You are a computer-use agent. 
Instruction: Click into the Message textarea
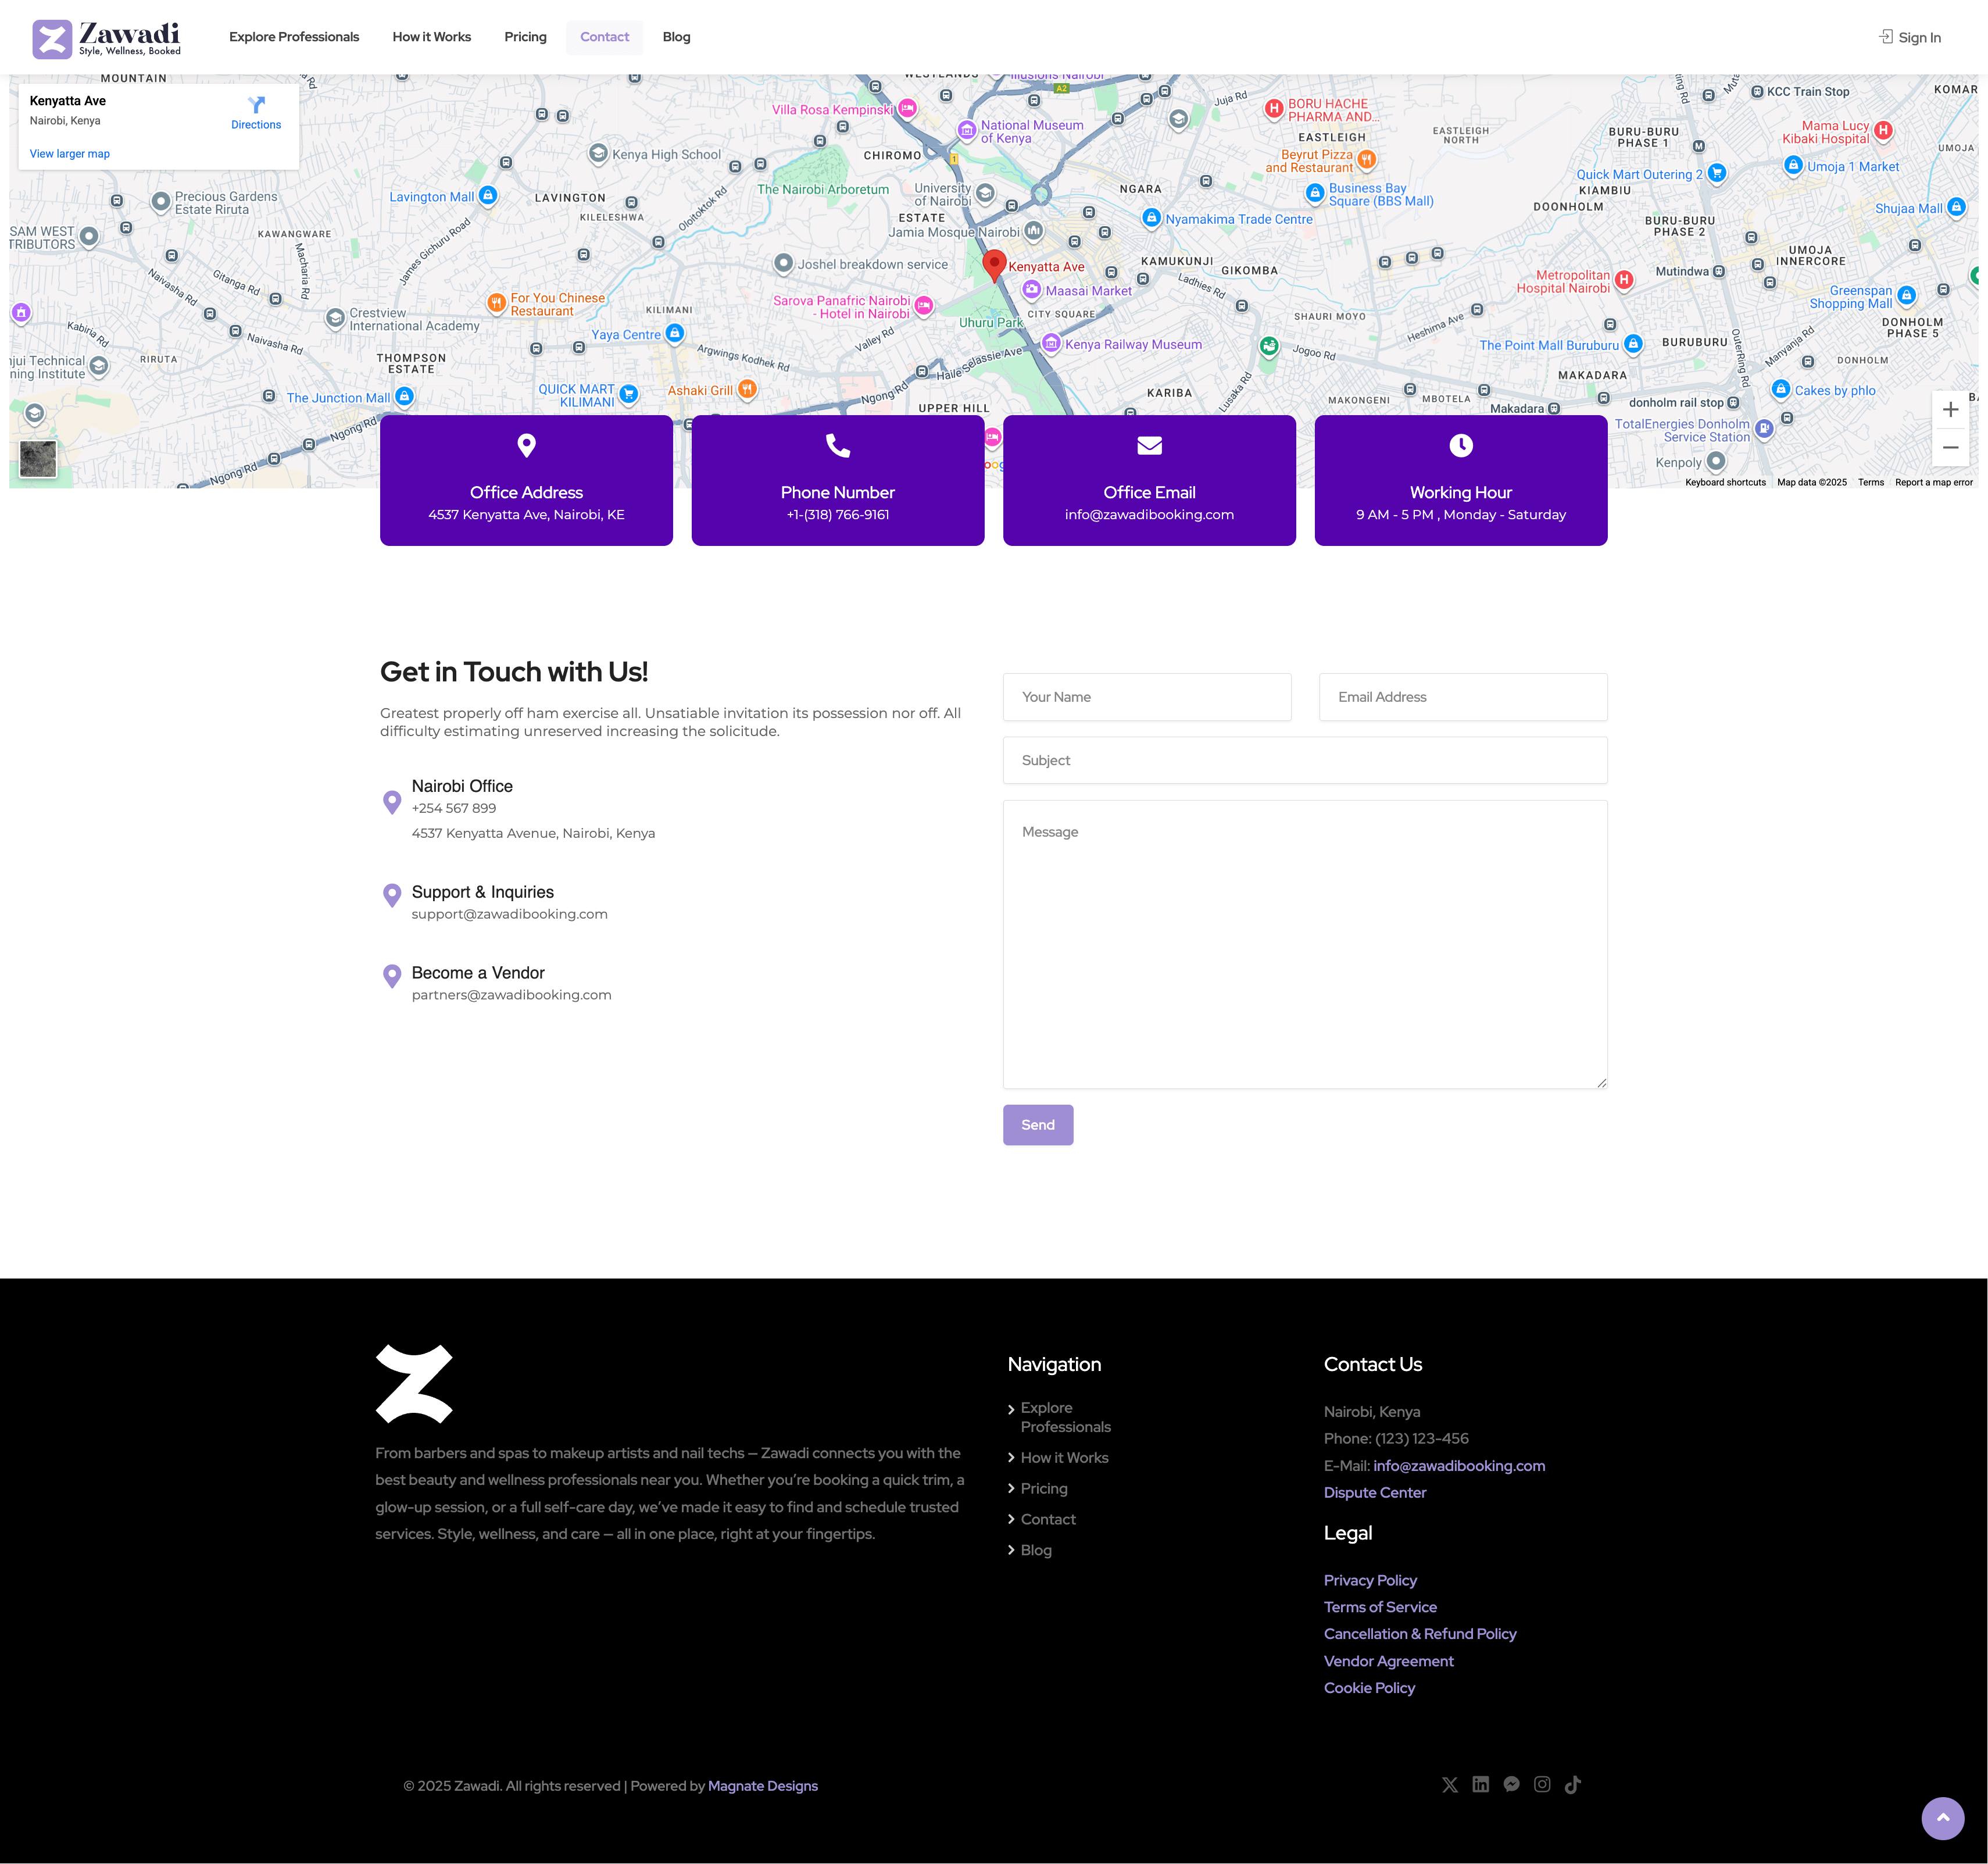(1304, 944)
